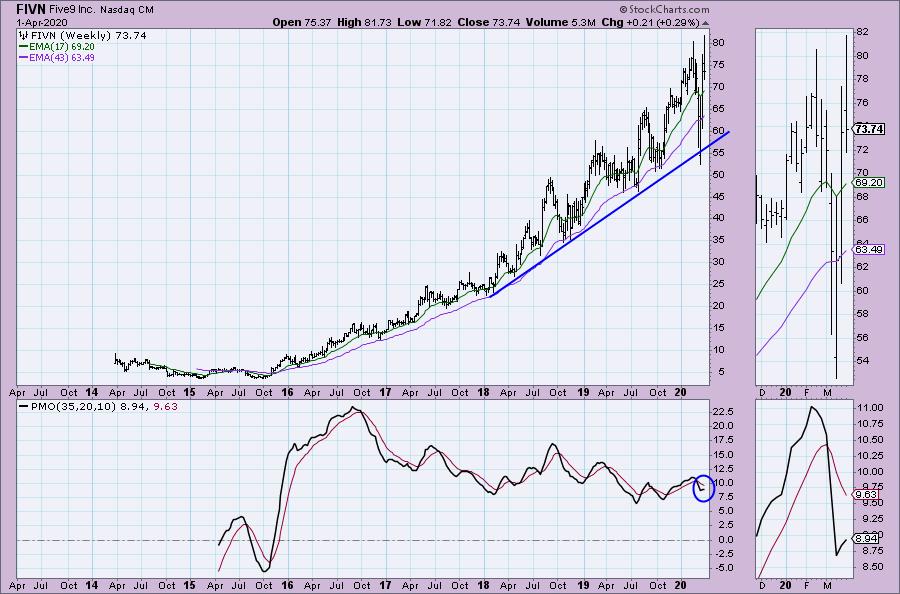900x594 pixels.
Task: Click the Five9 Inc. company name
Action: point(72,10)
